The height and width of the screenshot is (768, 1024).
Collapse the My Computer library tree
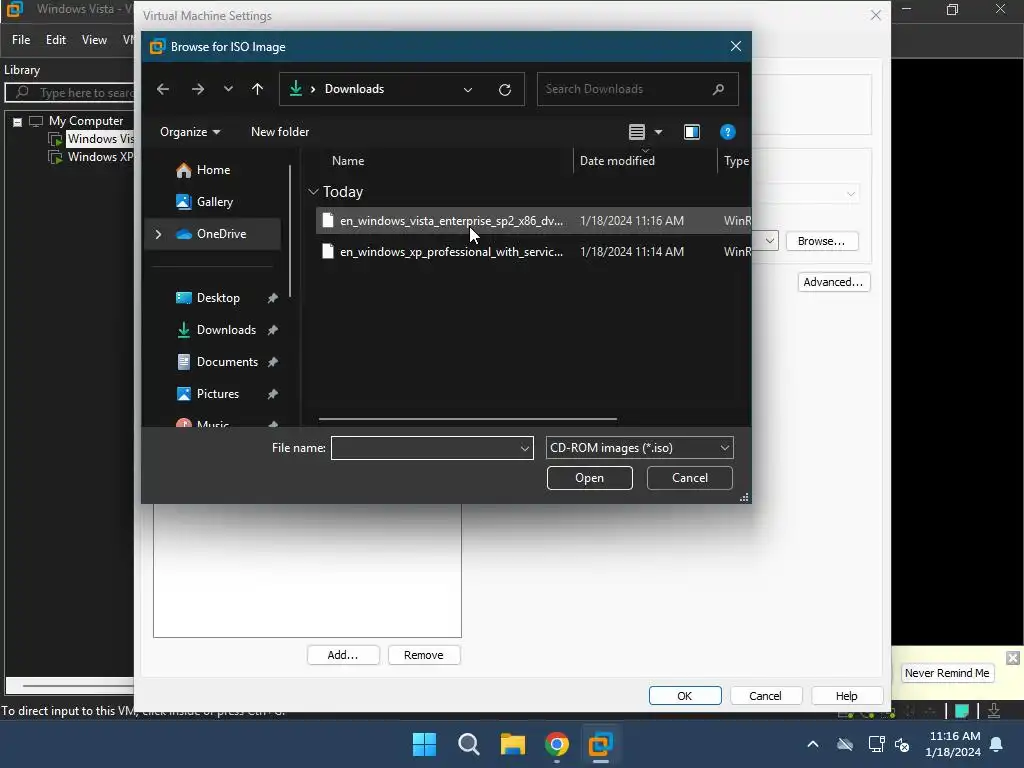coord(18,121)
